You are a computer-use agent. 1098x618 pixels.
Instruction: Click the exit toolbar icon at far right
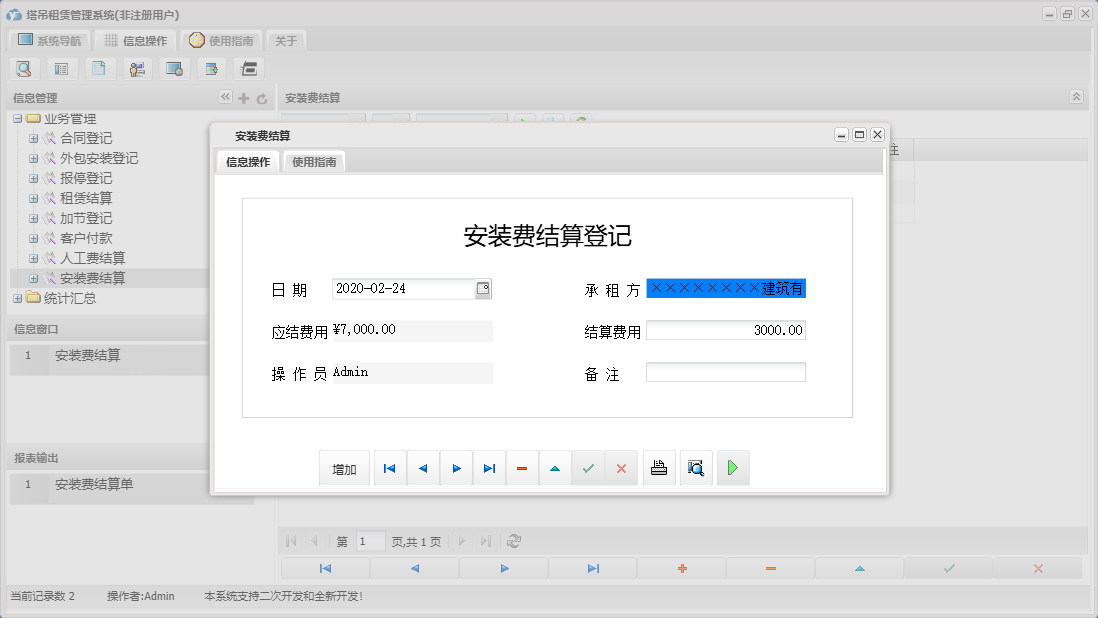pos(248,68)
